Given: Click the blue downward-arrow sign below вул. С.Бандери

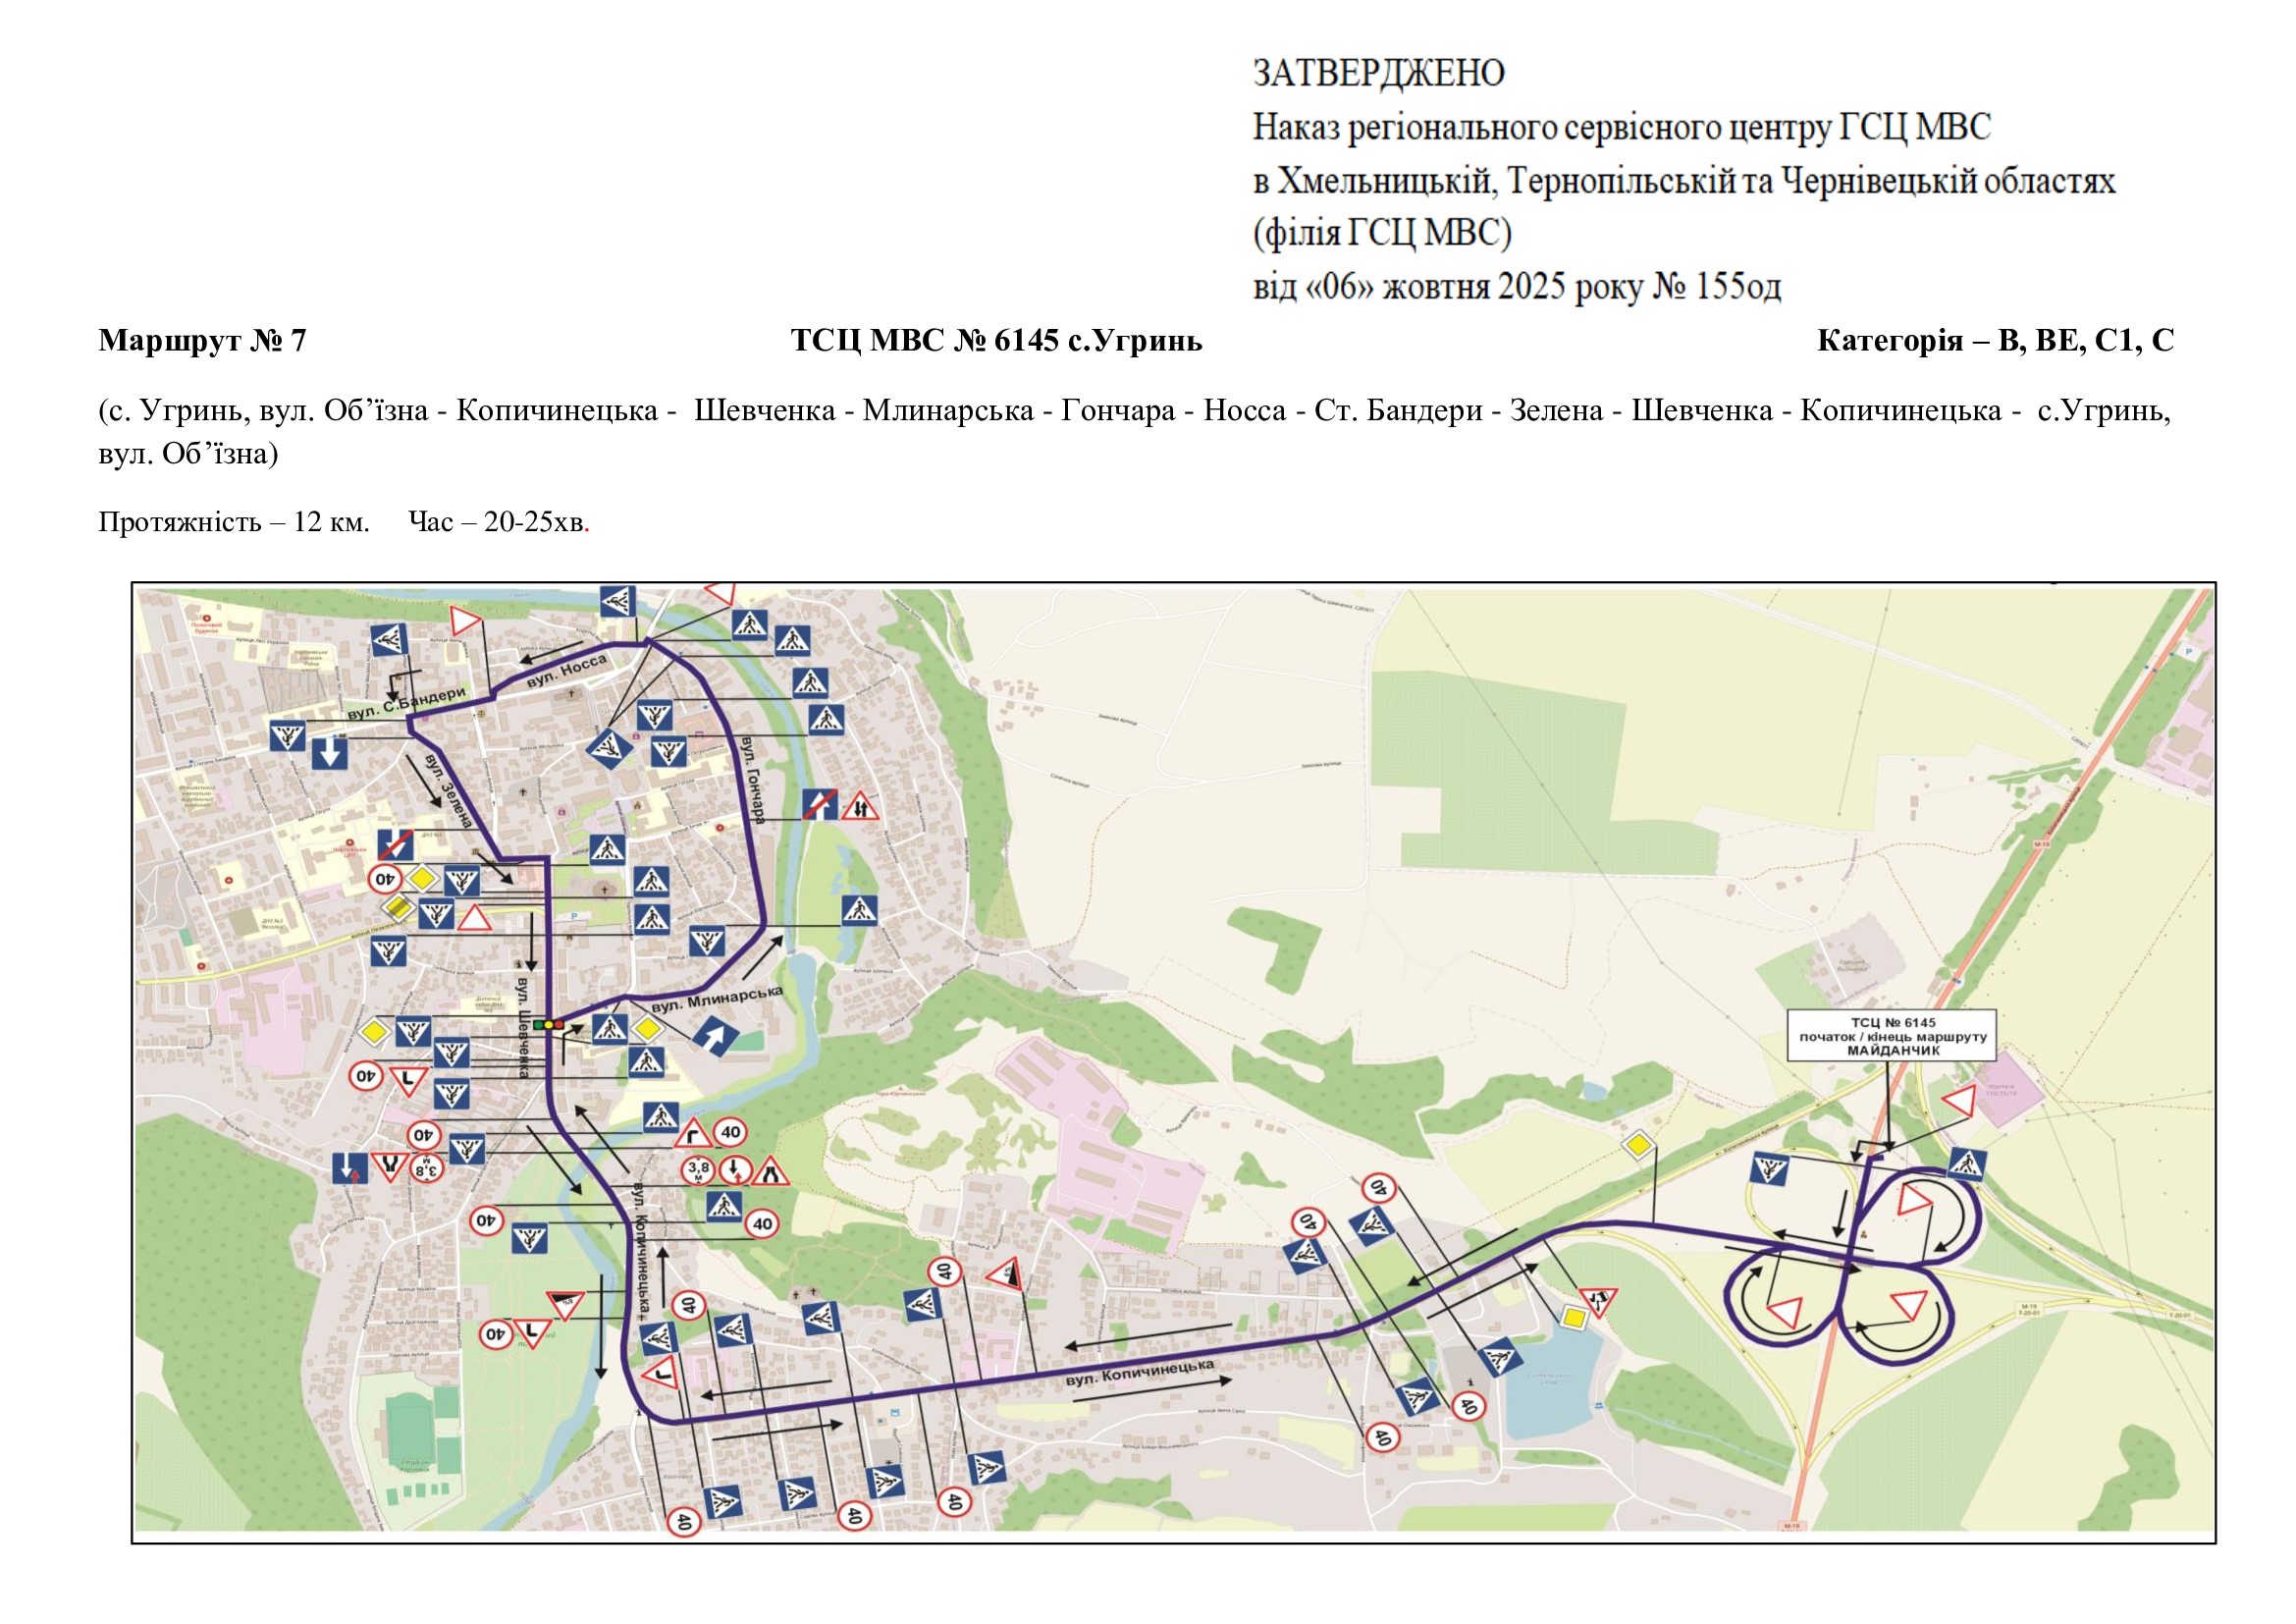Looking at the screenshot, I should pyautogui.click(x=330, y=752).
